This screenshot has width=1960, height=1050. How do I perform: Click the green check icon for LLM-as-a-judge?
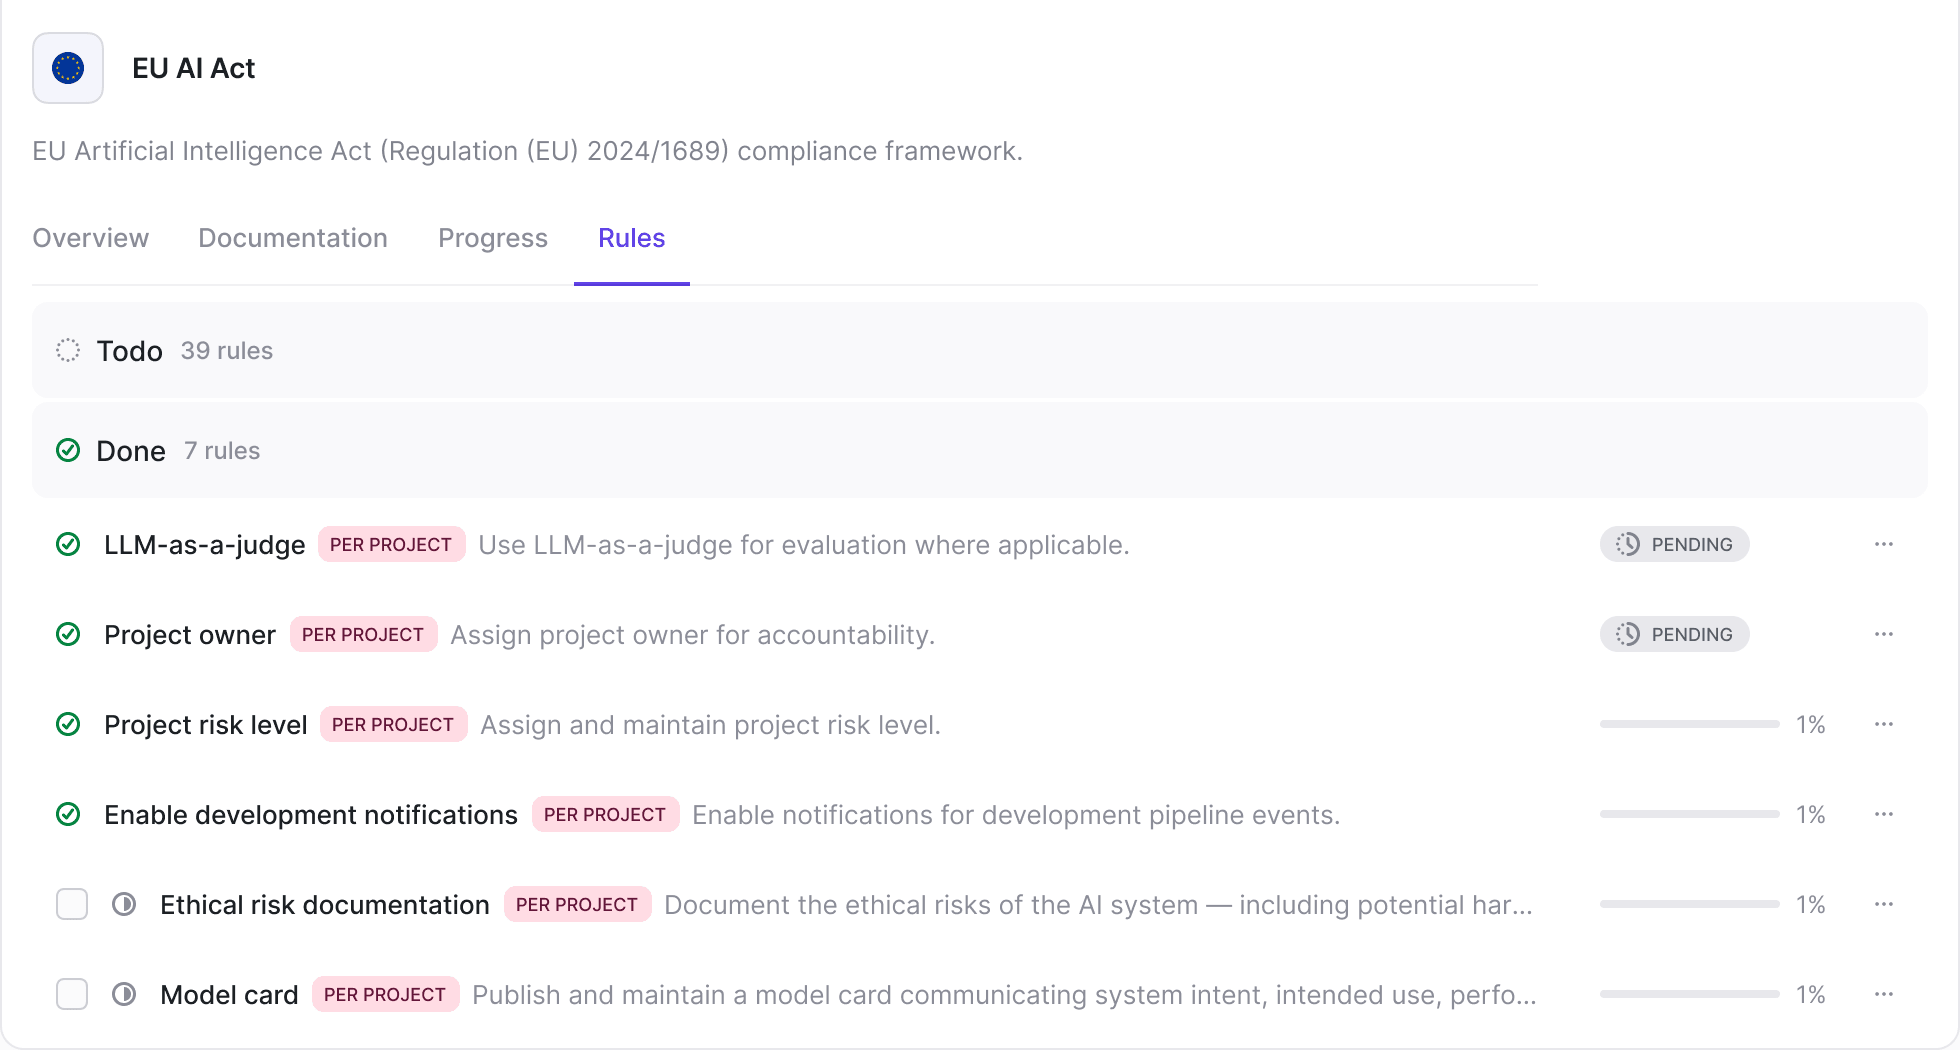(68, 544)
